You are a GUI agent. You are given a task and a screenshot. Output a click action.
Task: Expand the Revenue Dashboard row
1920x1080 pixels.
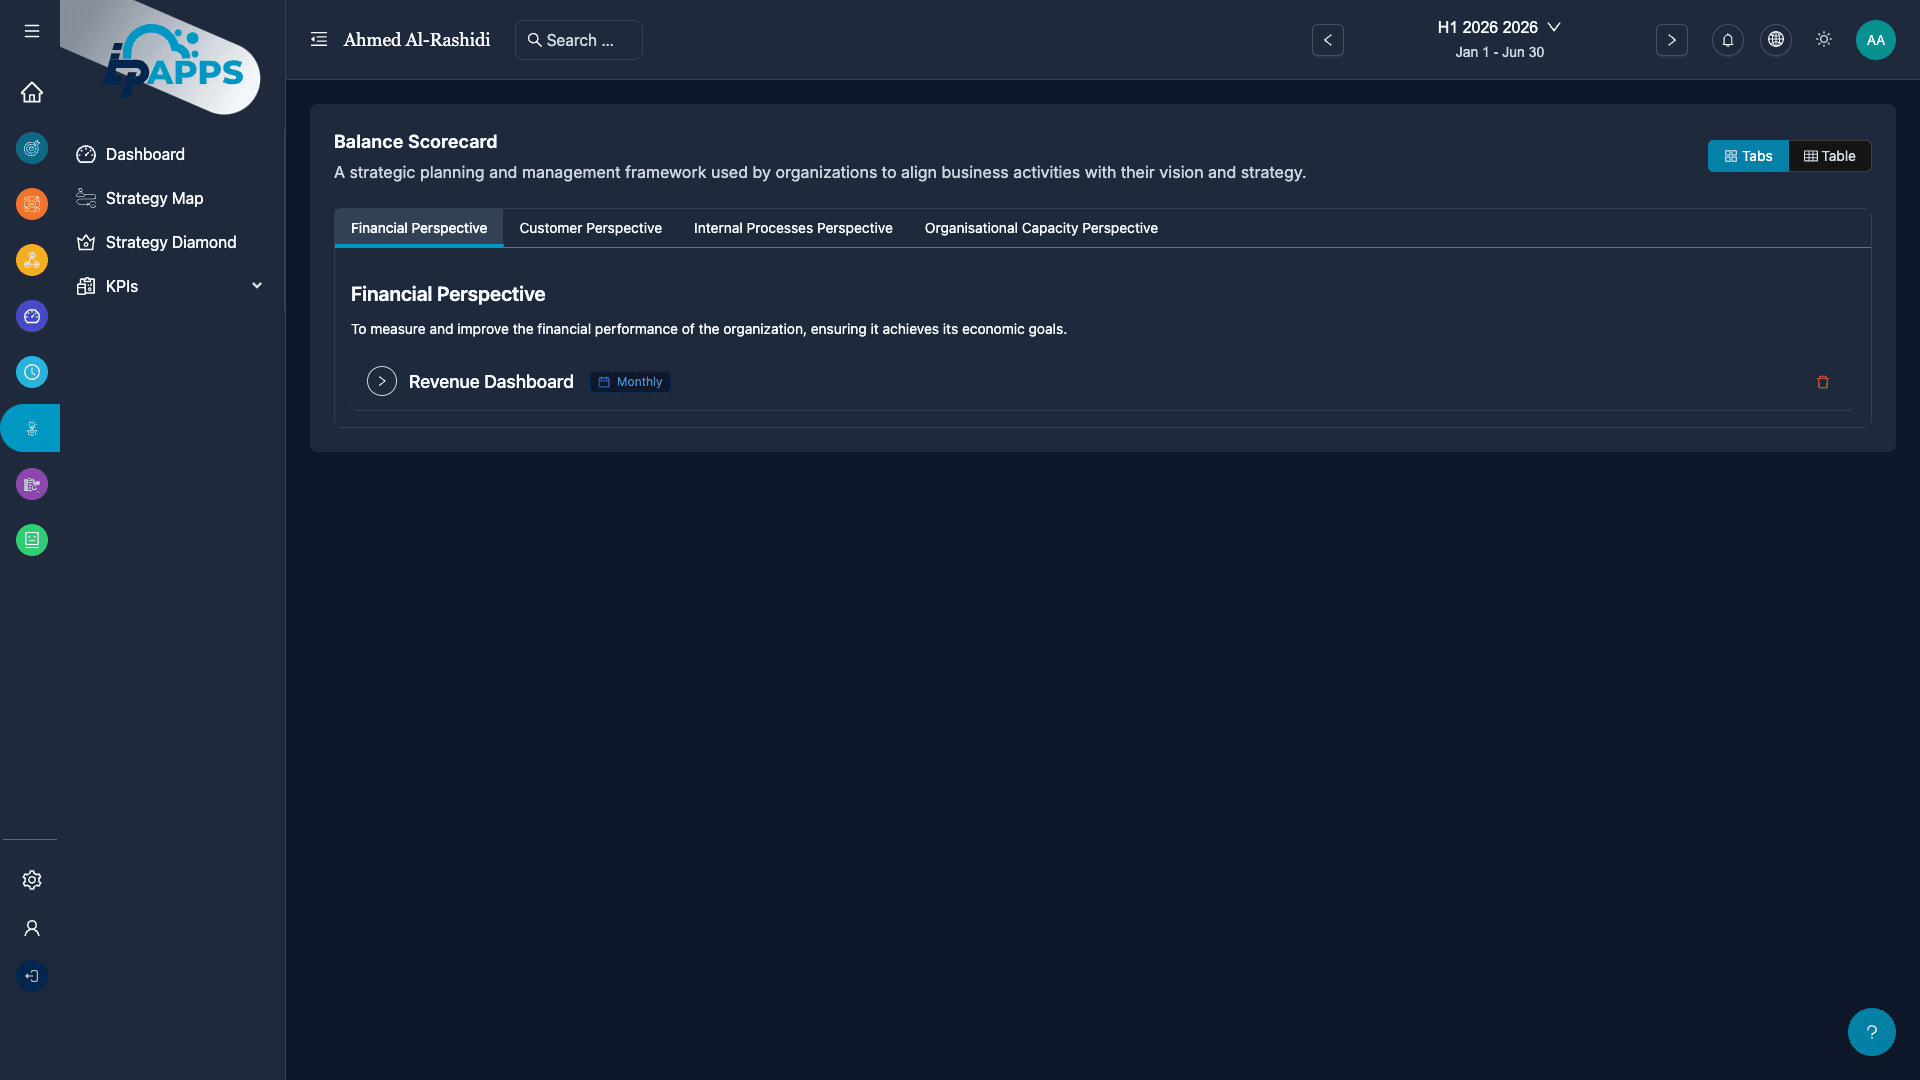pyautogui.click(x=381, y=381)
